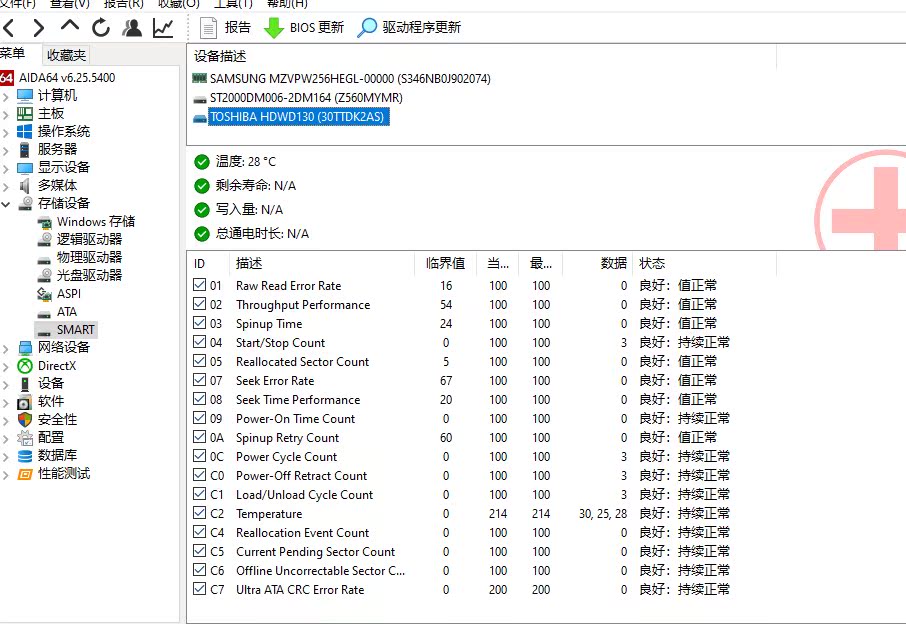Image resolution: width=906 pixels, height=624 pixels.
Task: Switch to the 收藏夹 tab
Action: pos(66,55)
